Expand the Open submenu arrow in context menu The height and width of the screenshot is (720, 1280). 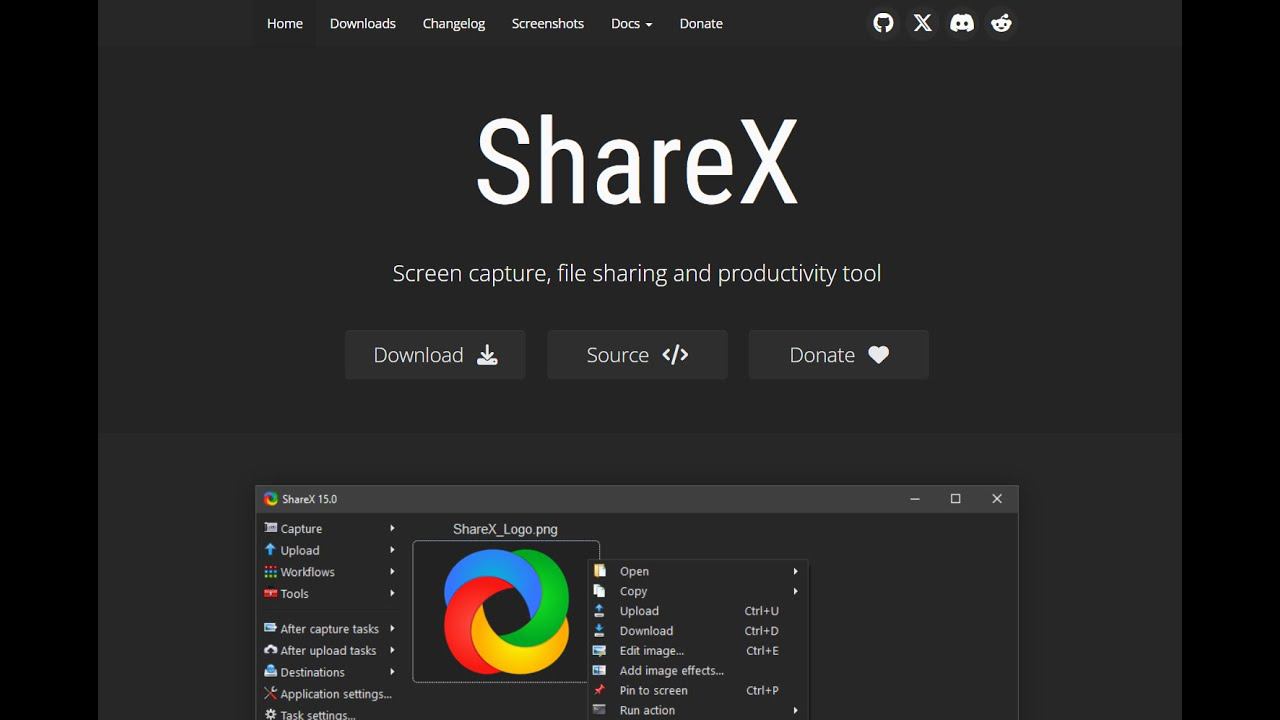pyautogui.click(x=796, y=571)
